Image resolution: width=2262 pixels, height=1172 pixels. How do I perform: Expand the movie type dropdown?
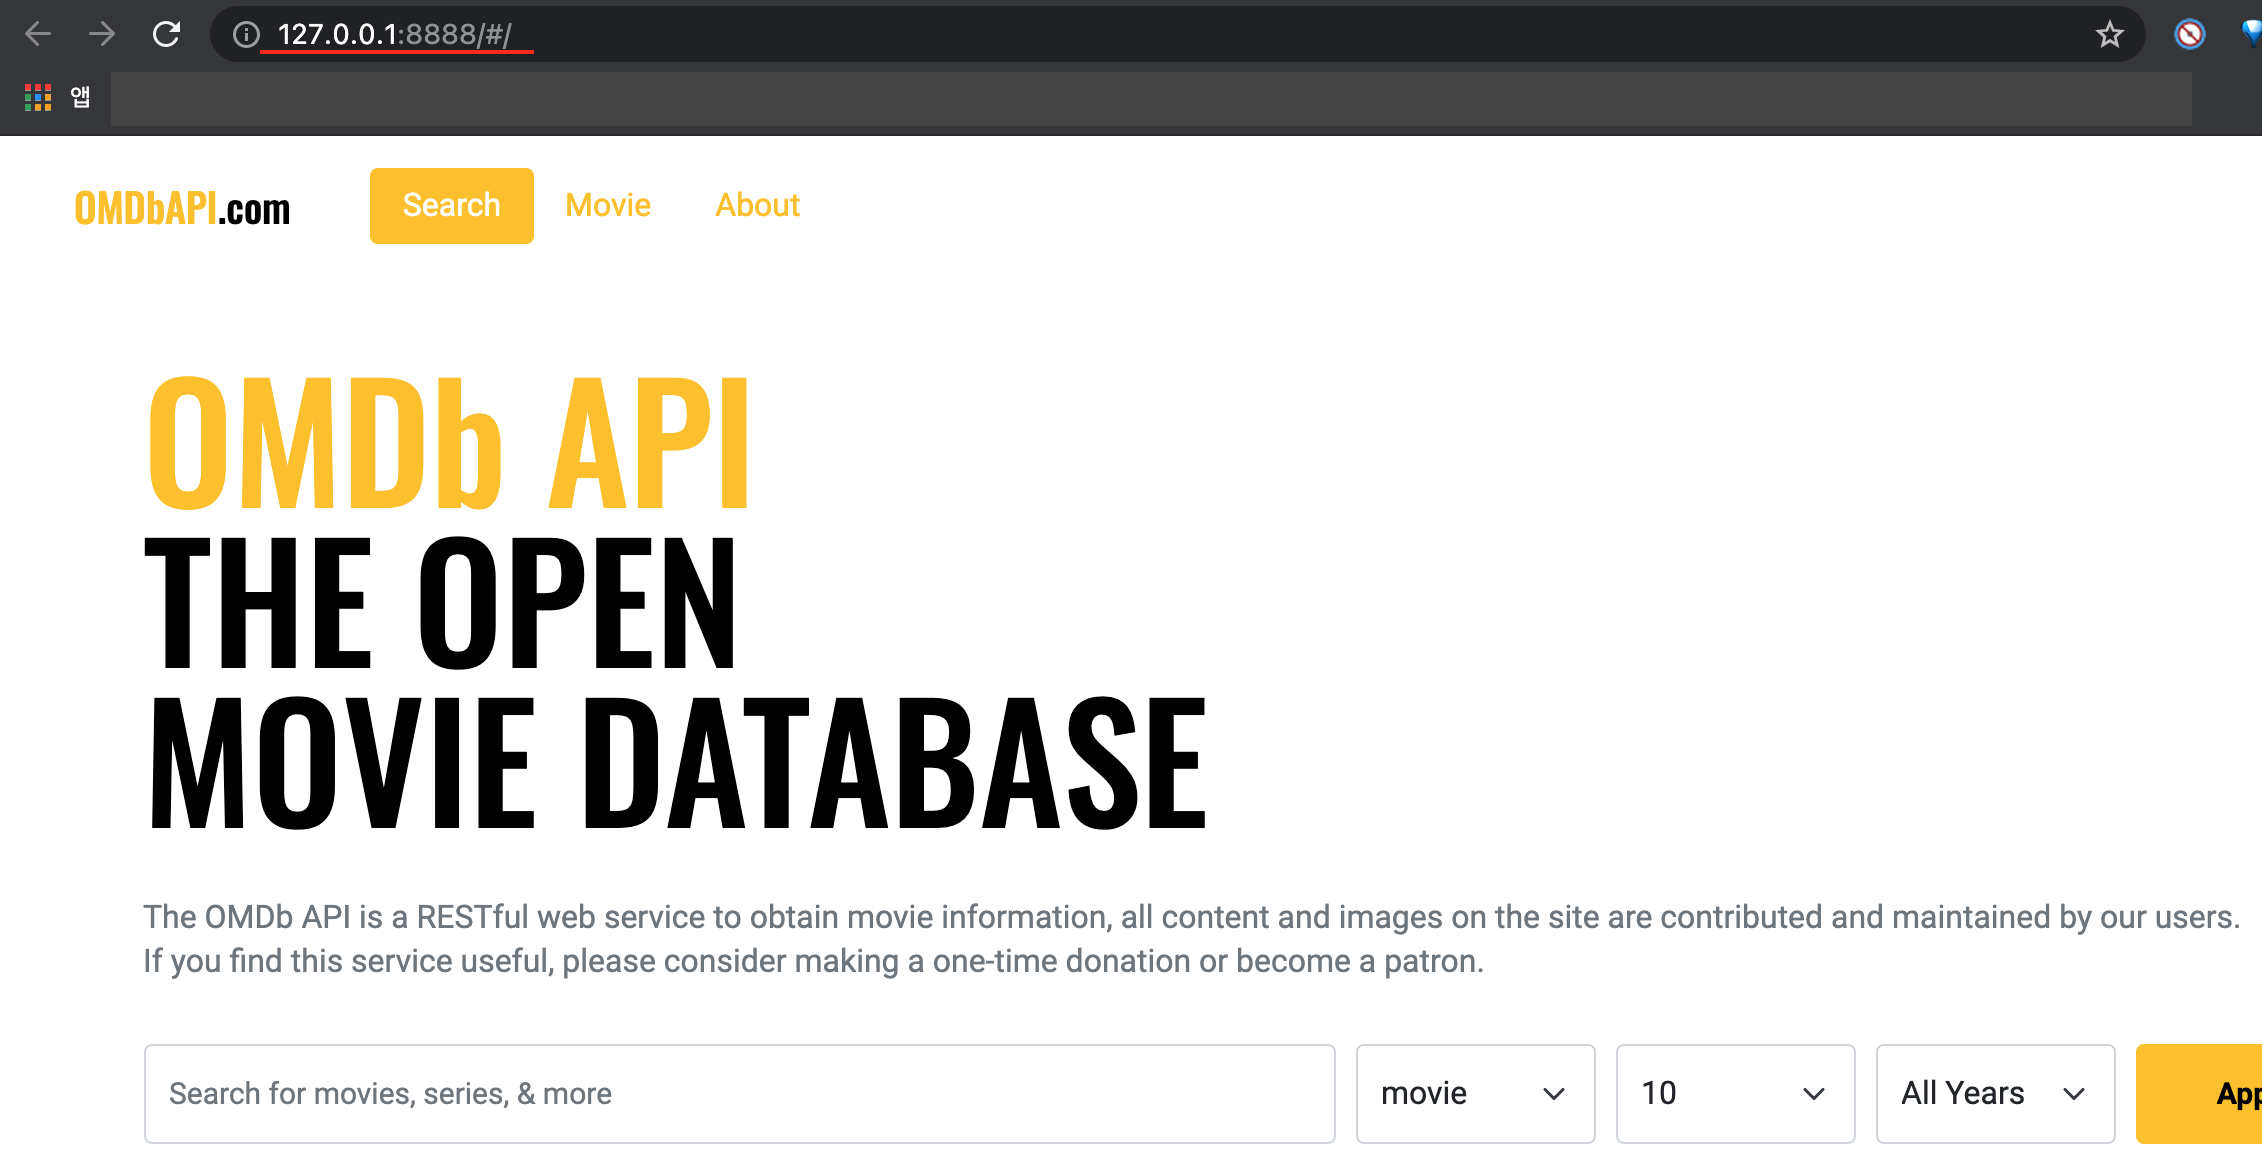click(x=1474, y=1093)
